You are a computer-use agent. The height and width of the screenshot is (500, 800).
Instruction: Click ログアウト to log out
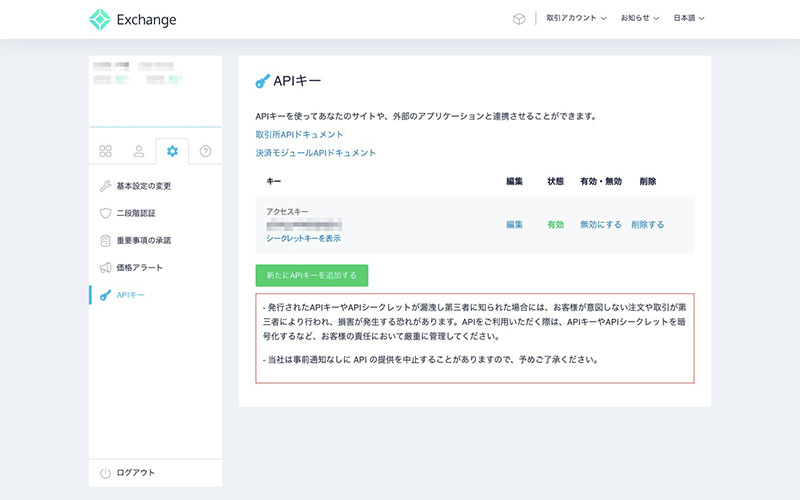pos(135,472)
